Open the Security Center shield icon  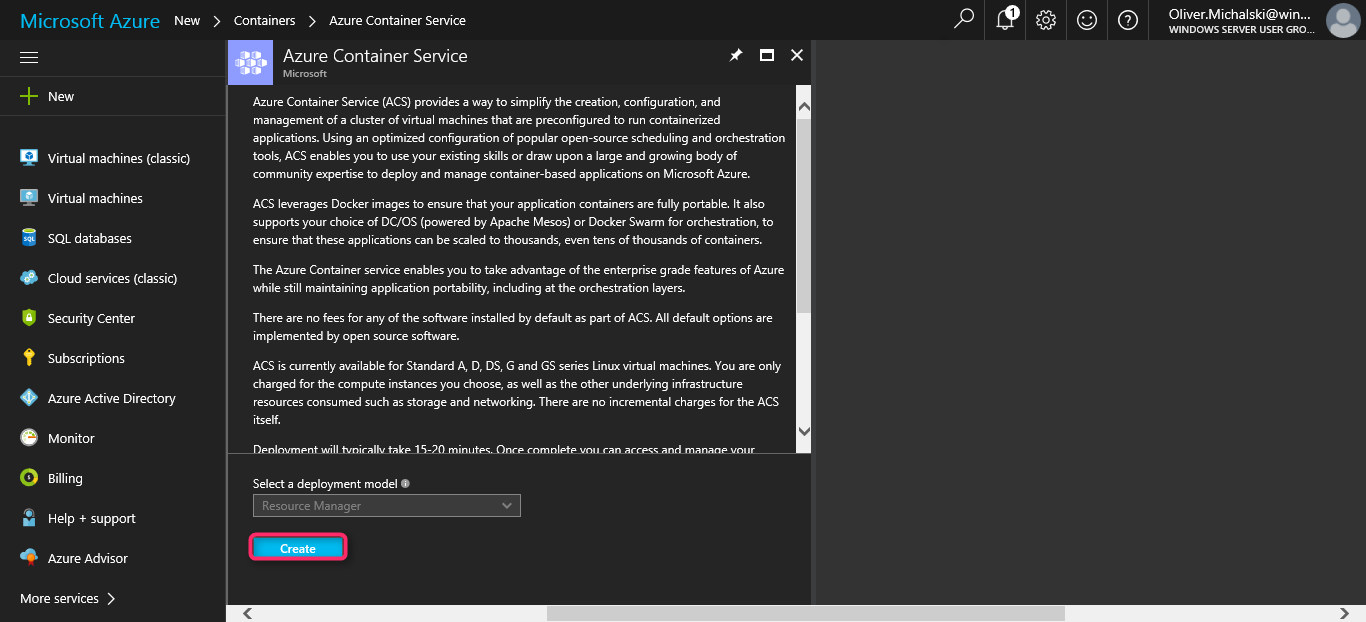pyautogui.click(x=29, y=318)
